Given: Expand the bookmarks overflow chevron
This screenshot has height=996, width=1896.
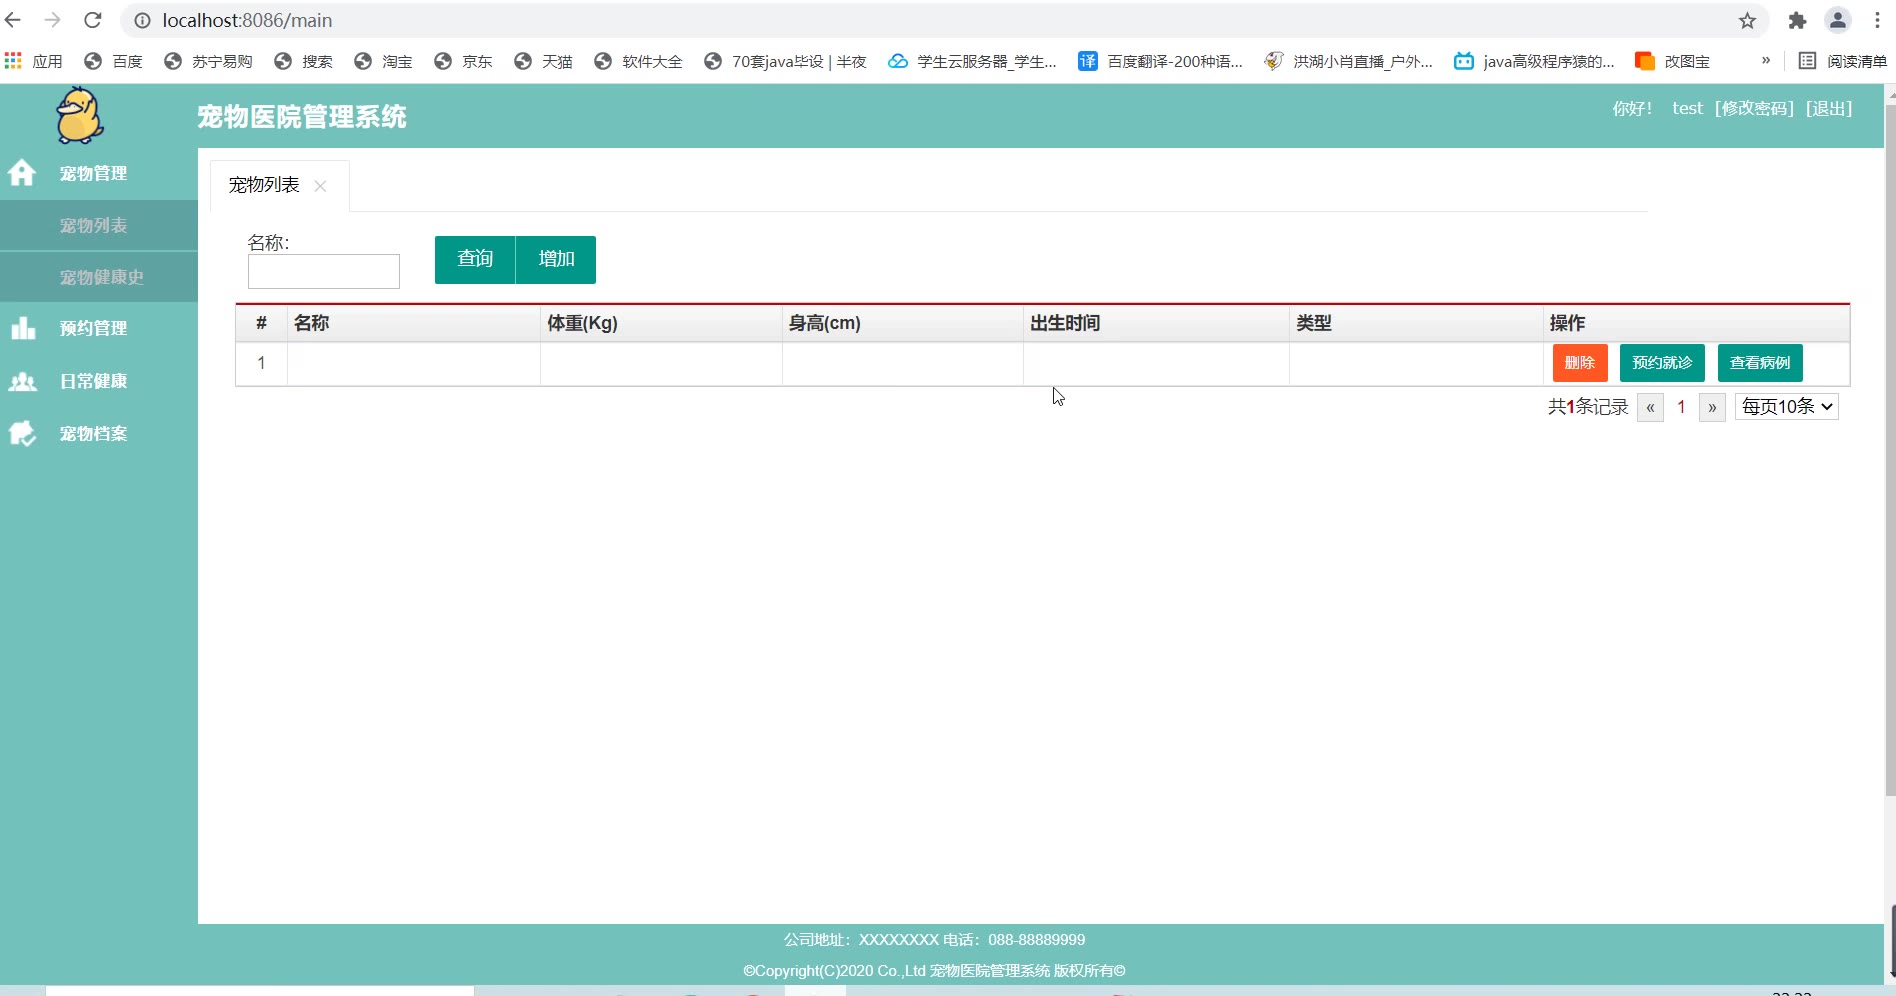Looking at the screenshot, I should [1766, 60].
